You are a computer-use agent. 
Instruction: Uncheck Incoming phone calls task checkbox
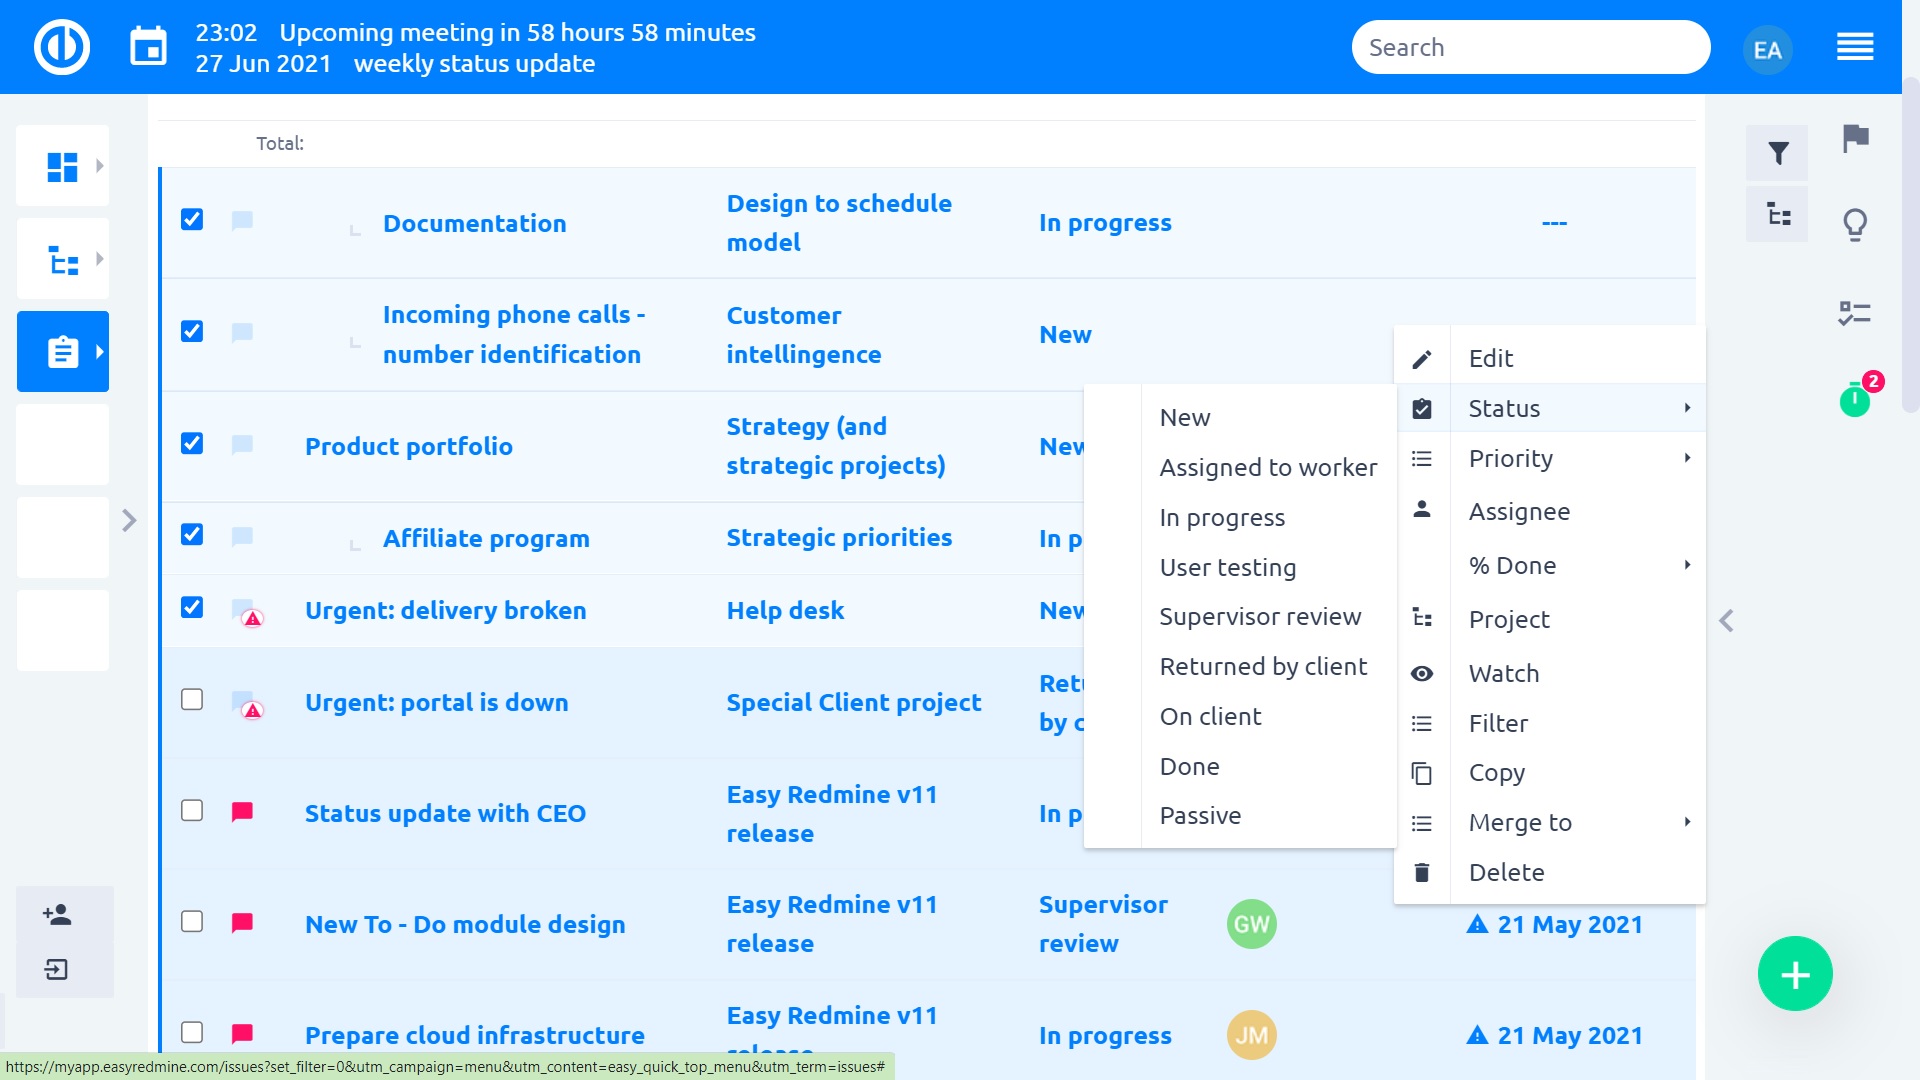tap(192, 331)
